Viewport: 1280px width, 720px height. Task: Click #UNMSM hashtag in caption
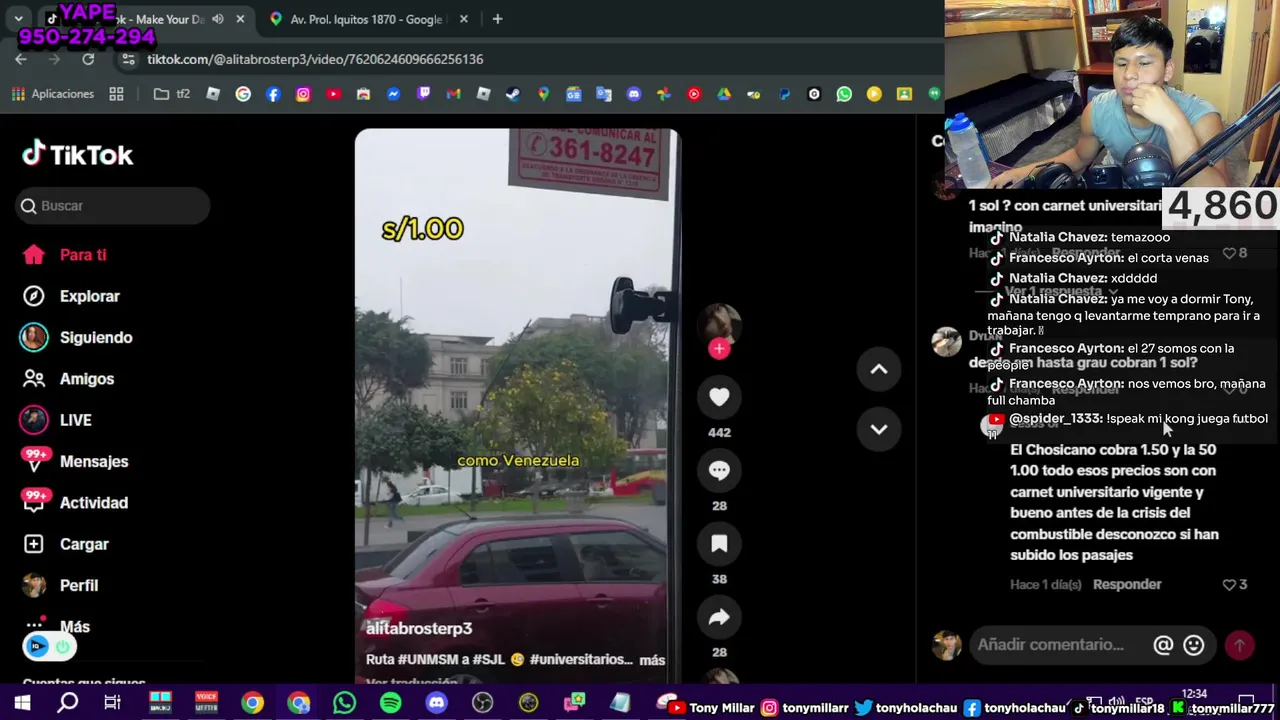(425, 660)
